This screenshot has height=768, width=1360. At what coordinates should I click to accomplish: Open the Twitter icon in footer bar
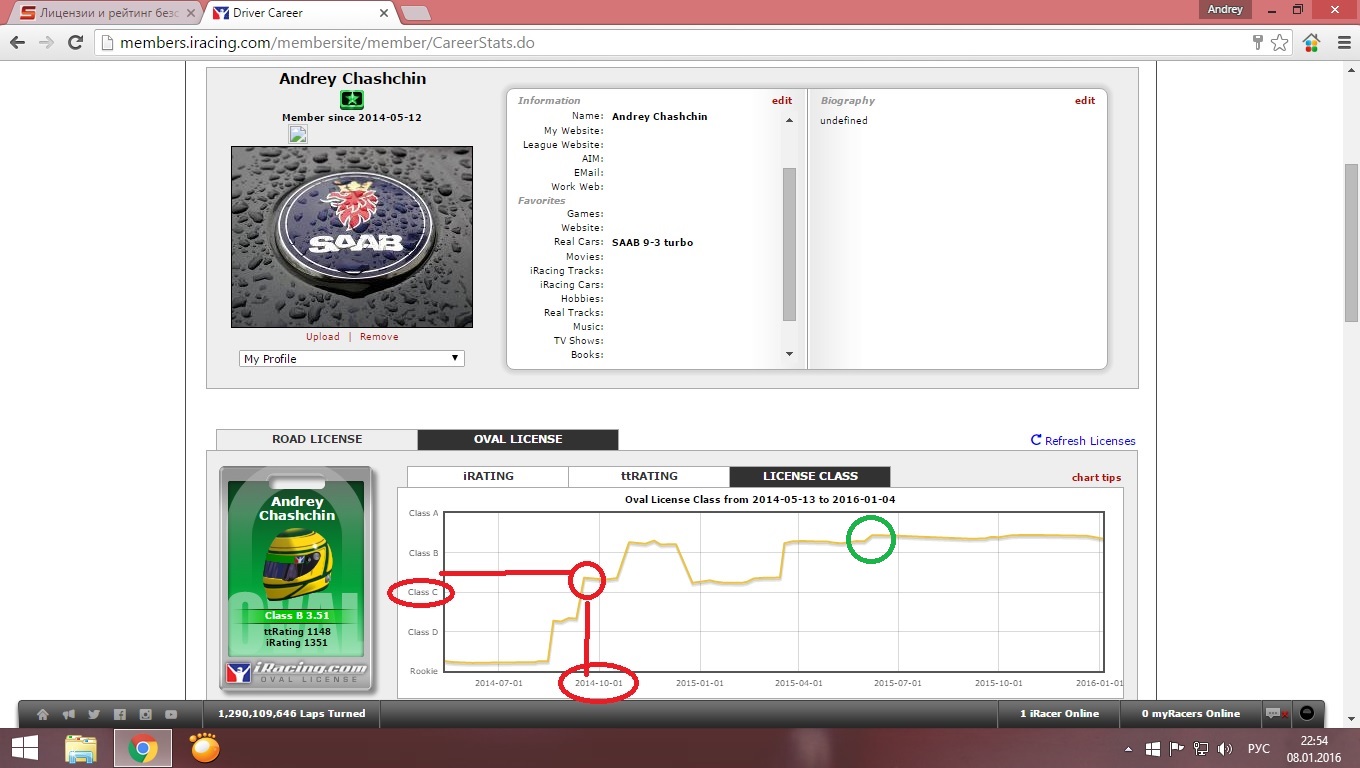point(94,714)
